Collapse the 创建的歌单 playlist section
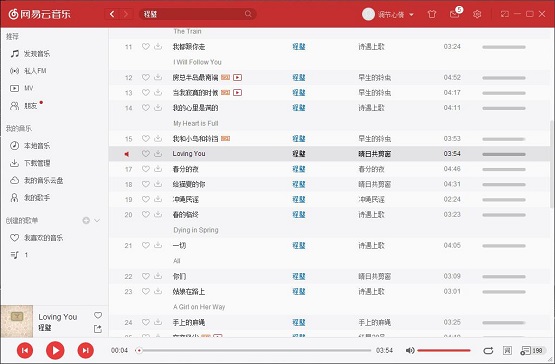555x364 pixels. pos(97,221)
